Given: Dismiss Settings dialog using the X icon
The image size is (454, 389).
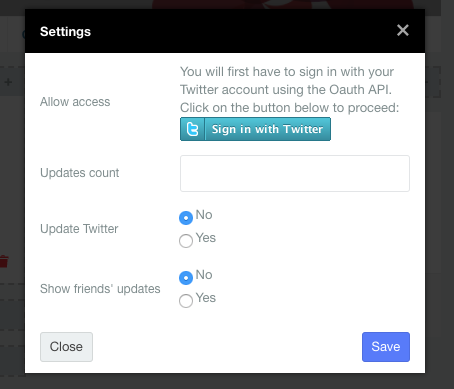Looking at the screenshot, I should (403, 30).
